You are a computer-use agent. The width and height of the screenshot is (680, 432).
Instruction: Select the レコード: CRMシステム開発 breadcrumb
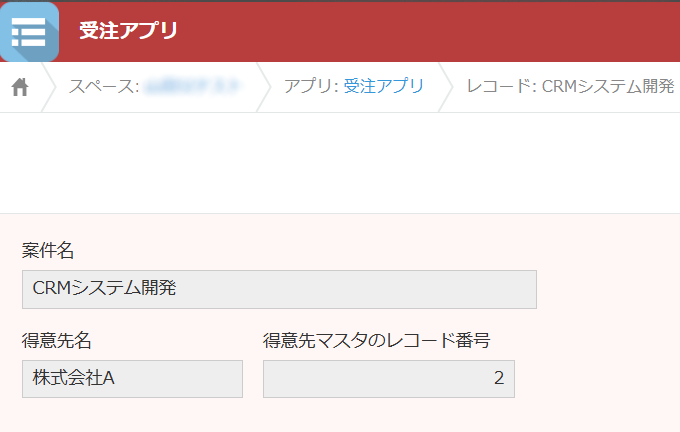570,86
